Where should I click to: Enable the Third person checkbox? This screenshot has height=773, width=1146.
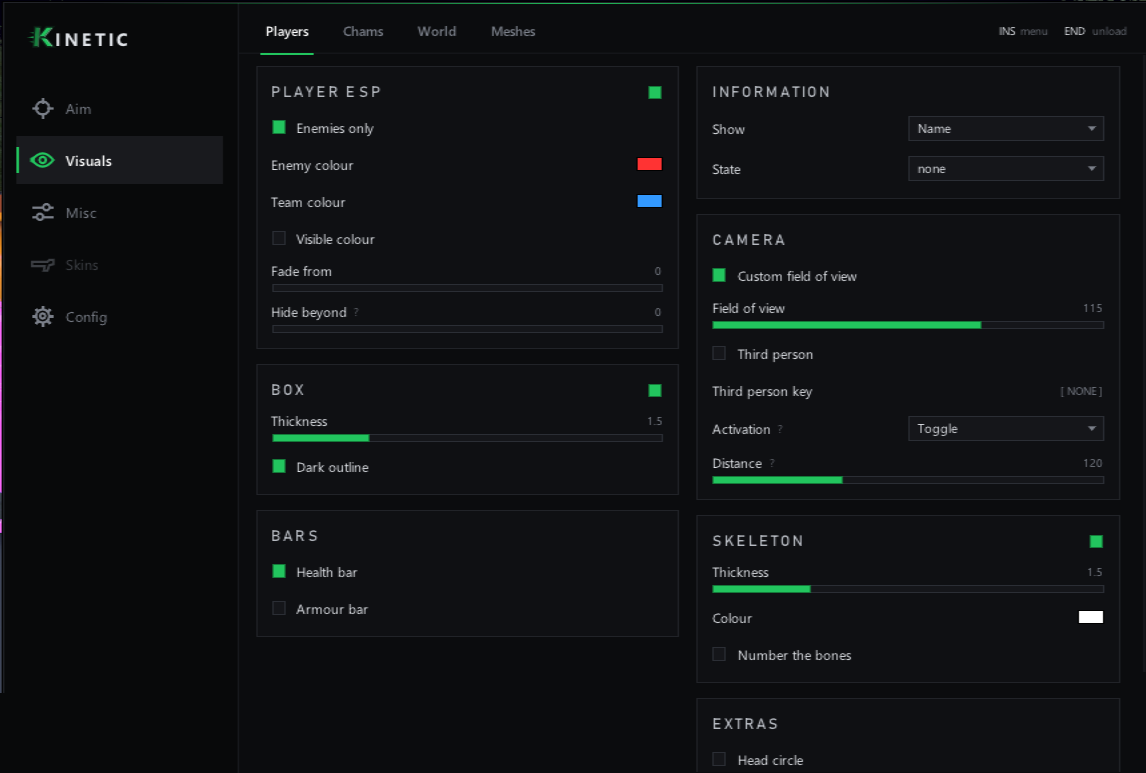pyautogui.click(x=719, y=354)
